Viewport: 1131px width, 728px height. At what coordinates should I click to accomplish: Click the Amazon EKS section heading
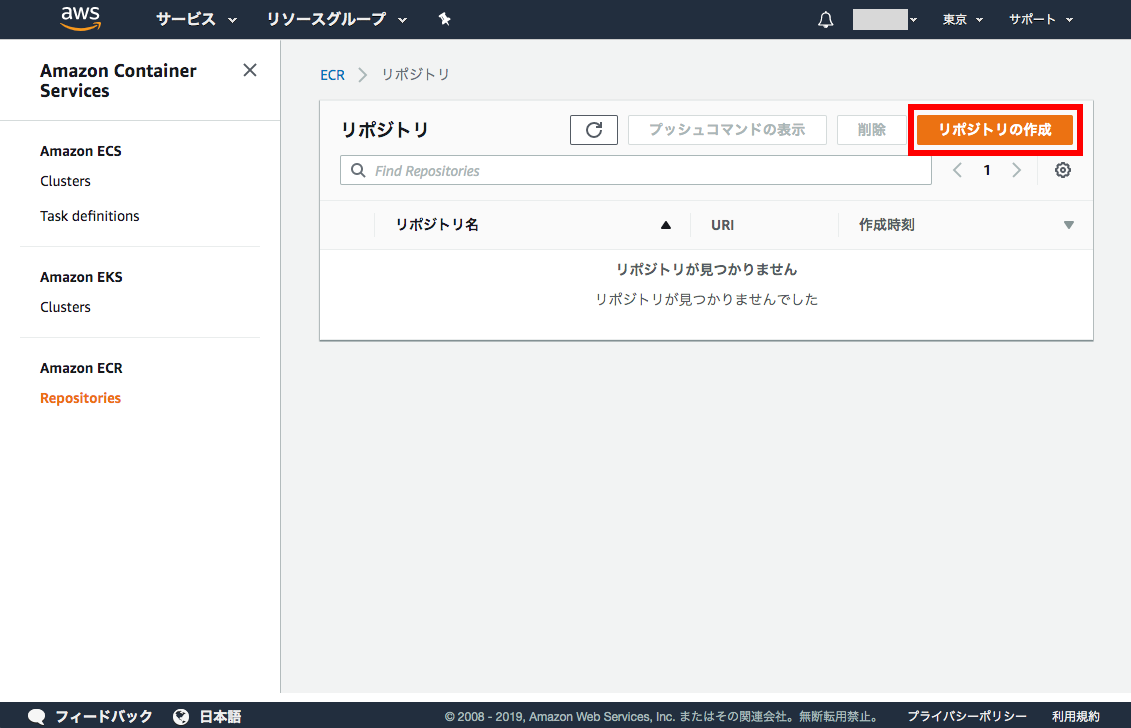click(81, 277)
